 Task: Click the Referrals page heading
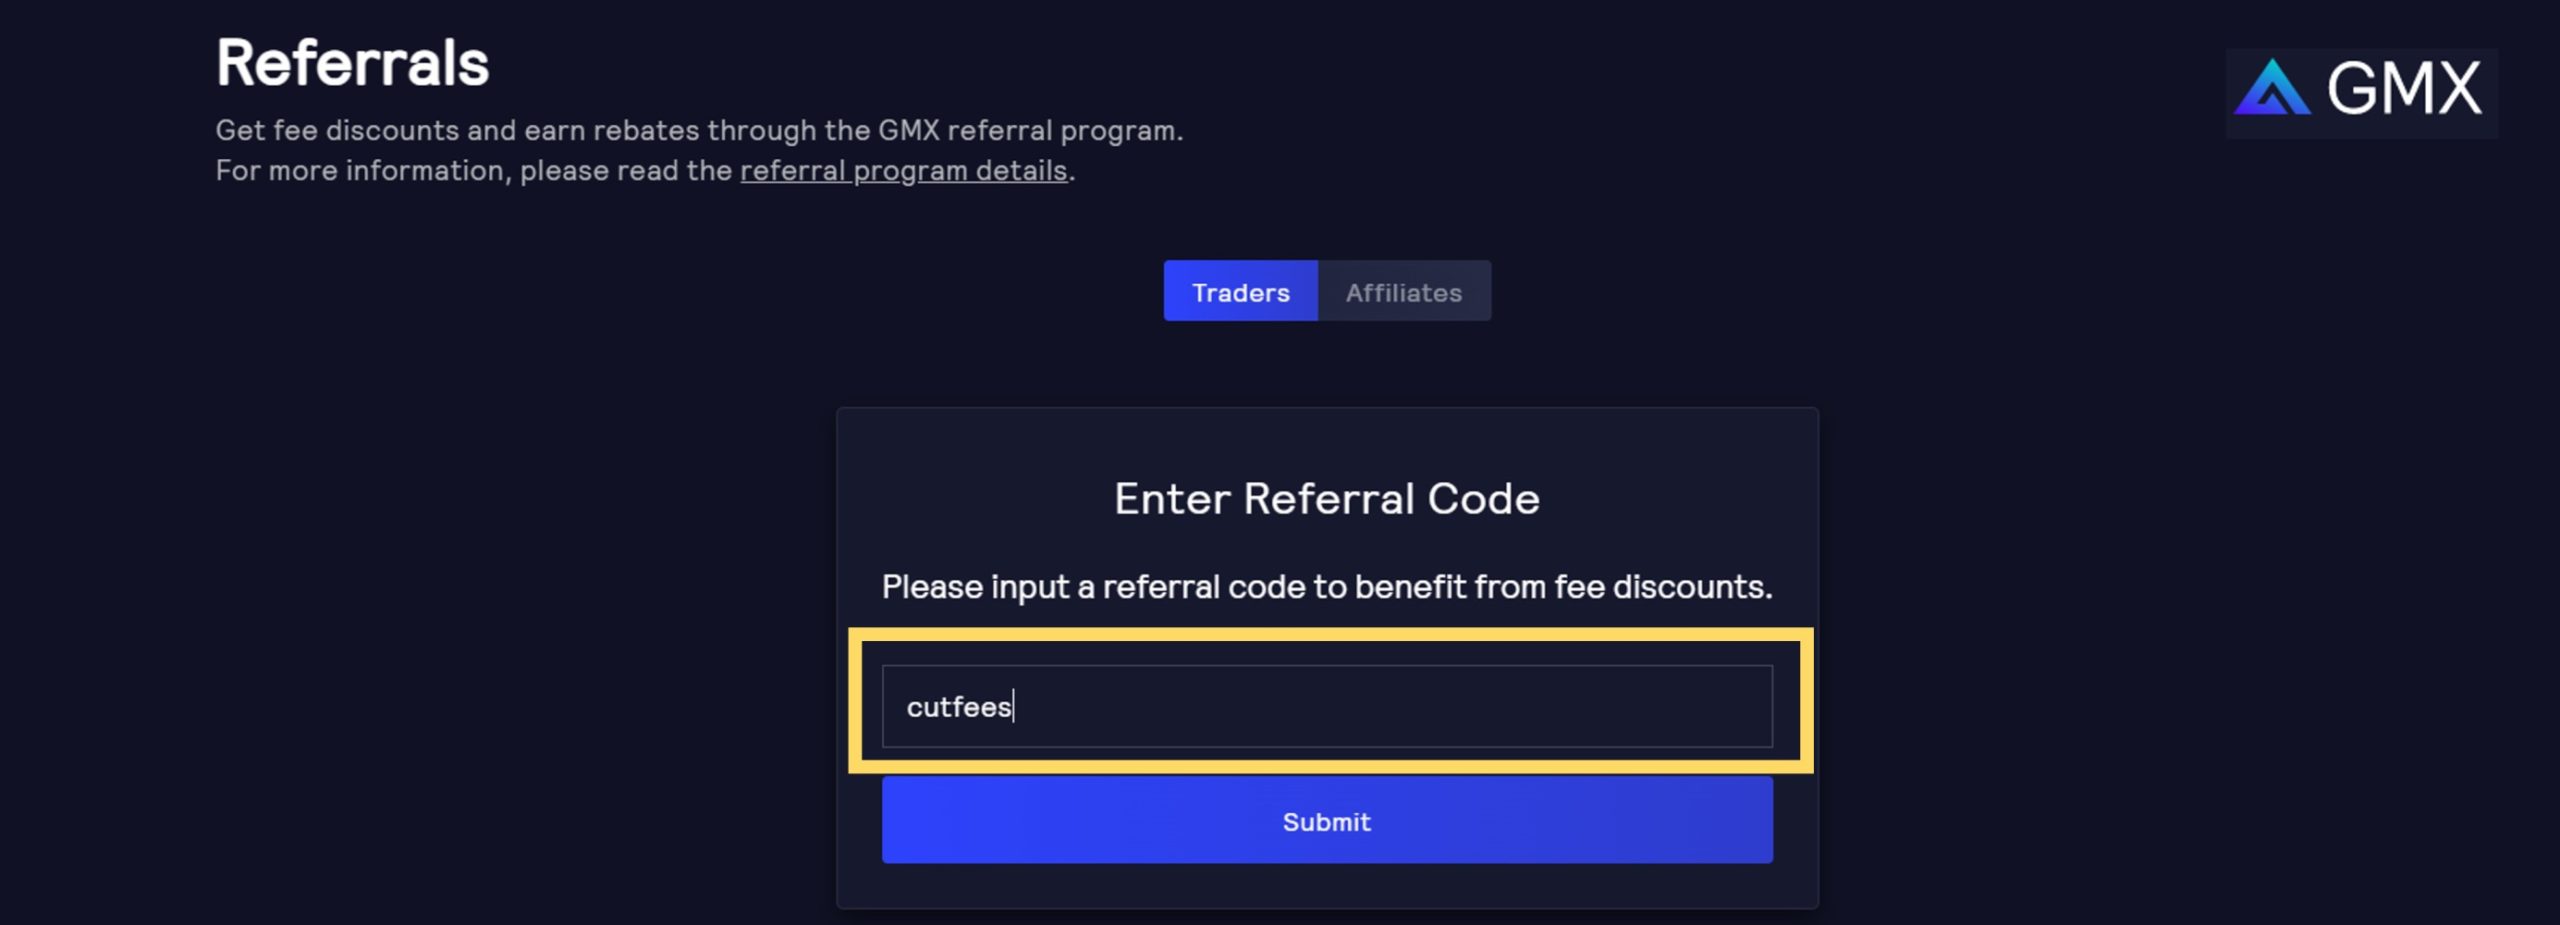(x=352, y=63)
